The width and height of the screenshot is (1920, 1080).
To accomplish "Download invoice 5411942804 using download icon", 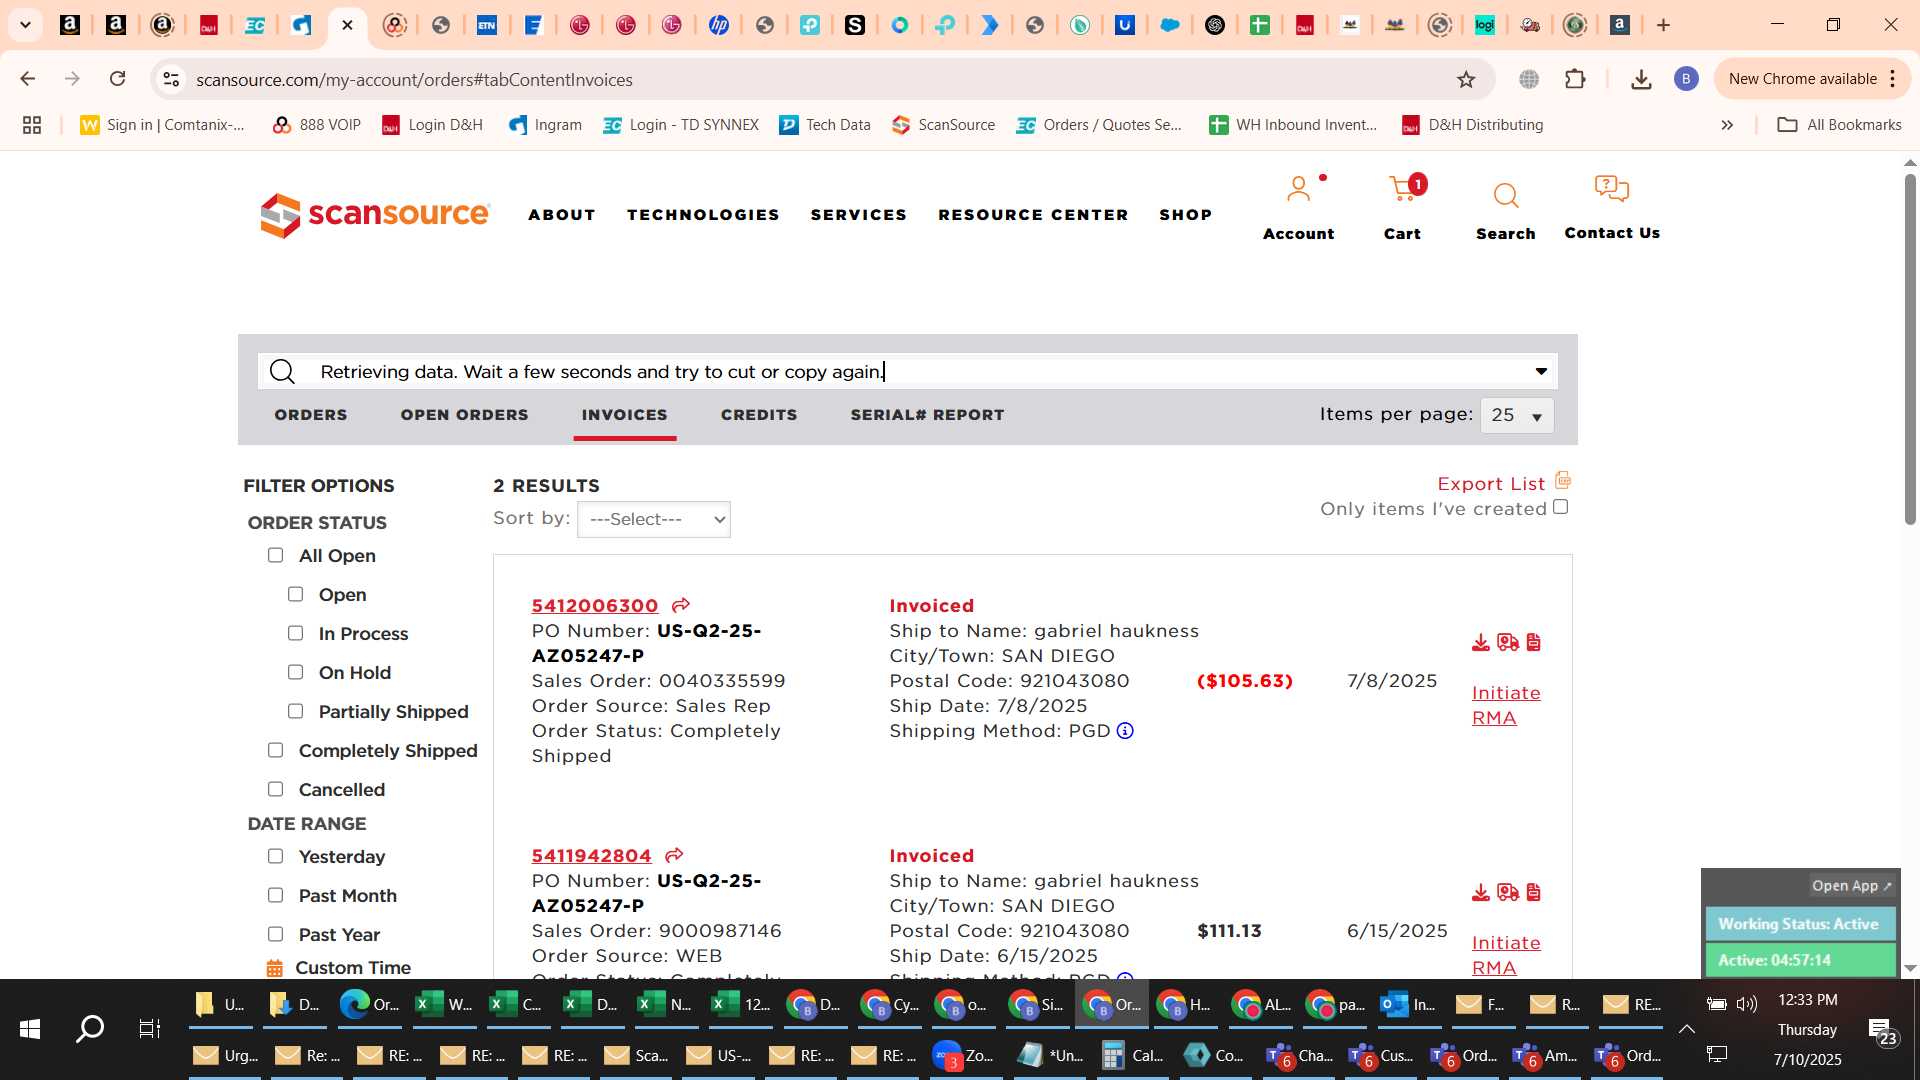I will [x=1481, y=892].
